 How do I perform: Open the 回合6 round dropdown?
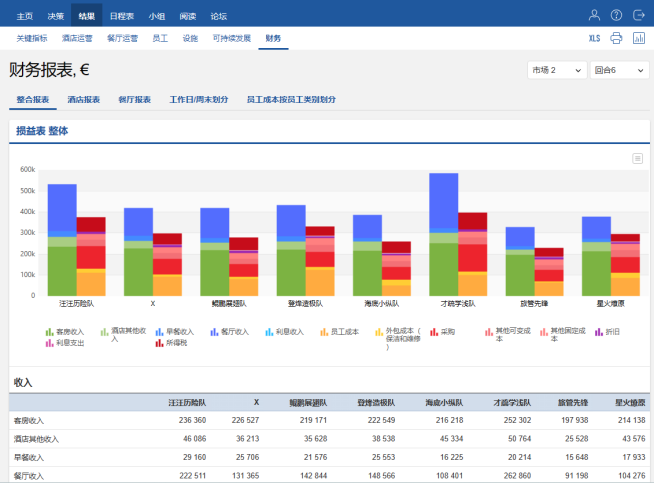619,70
